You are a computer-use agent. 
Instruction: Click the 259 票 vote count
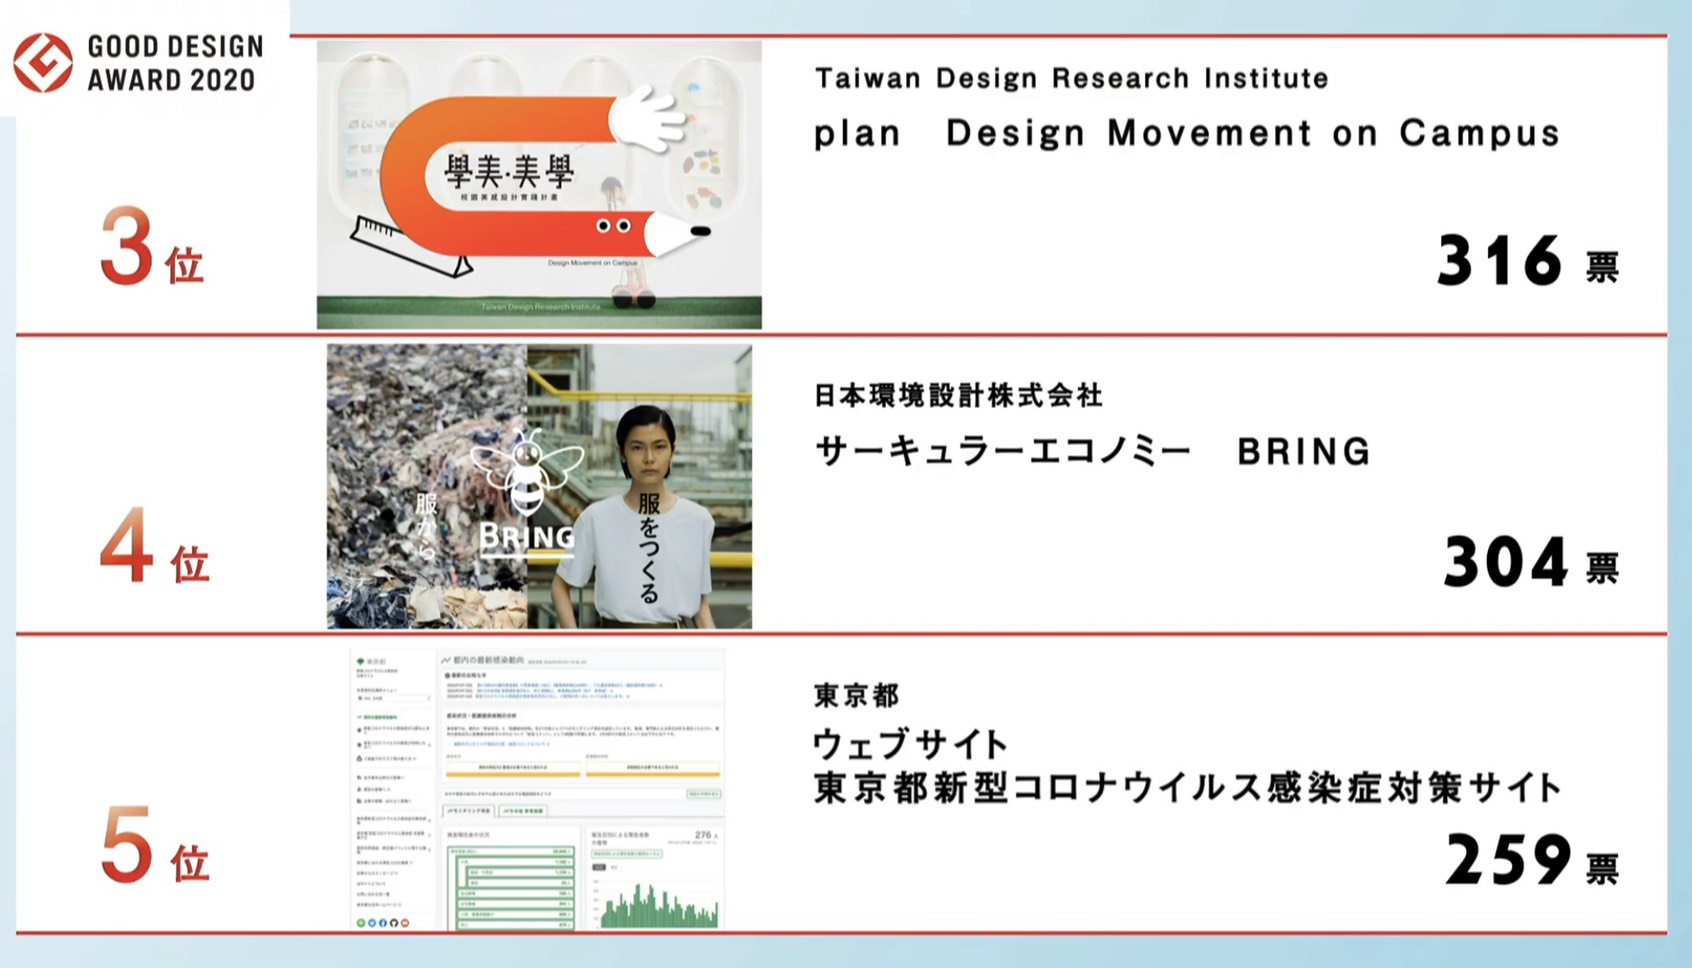1532,860
